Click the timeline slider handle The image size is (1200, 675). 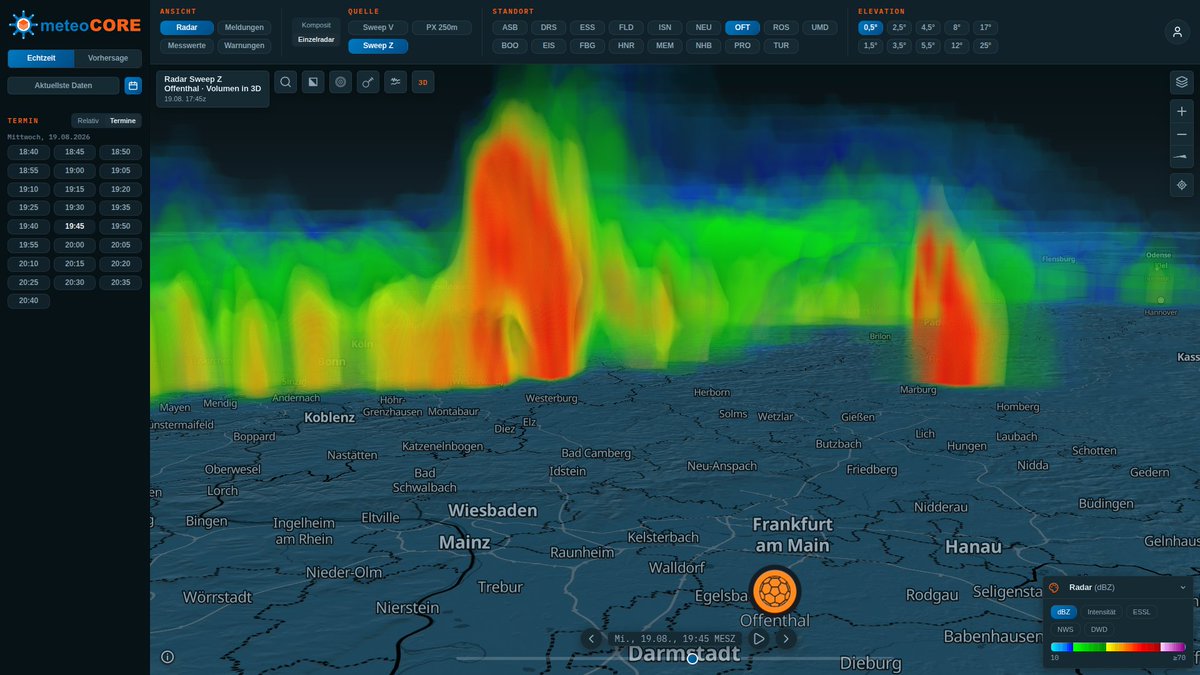tap(692, 658)
